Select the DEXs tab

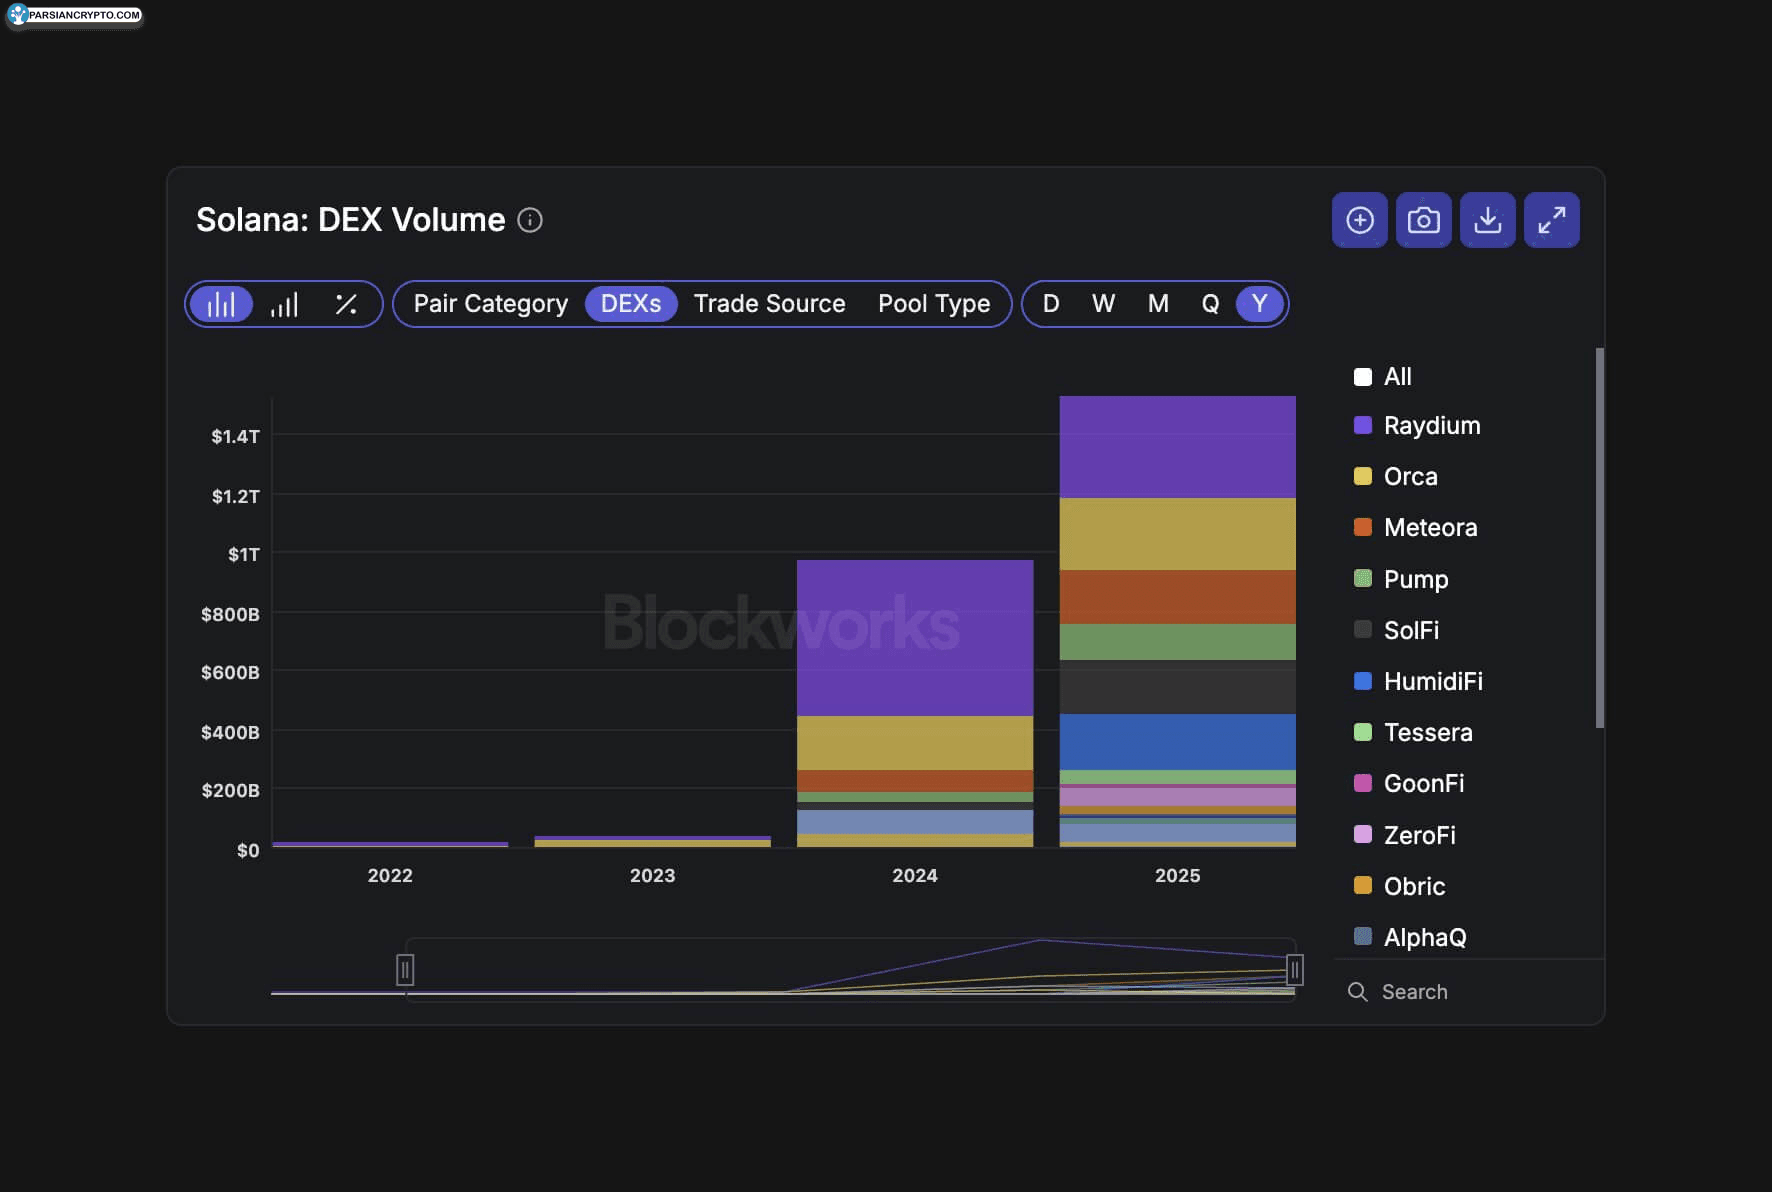[x=630, y=304]
